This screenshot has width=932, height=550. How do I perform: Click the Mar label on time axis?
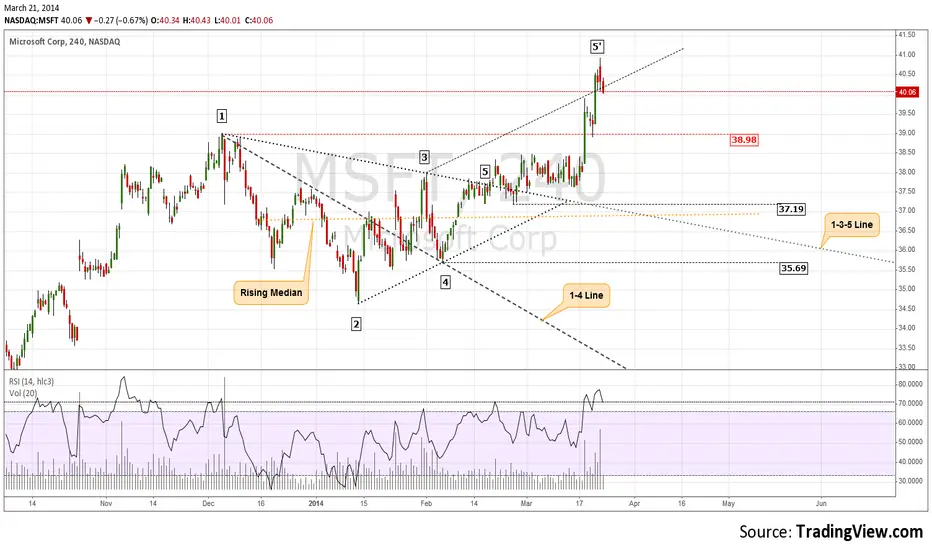click(526, 504)
